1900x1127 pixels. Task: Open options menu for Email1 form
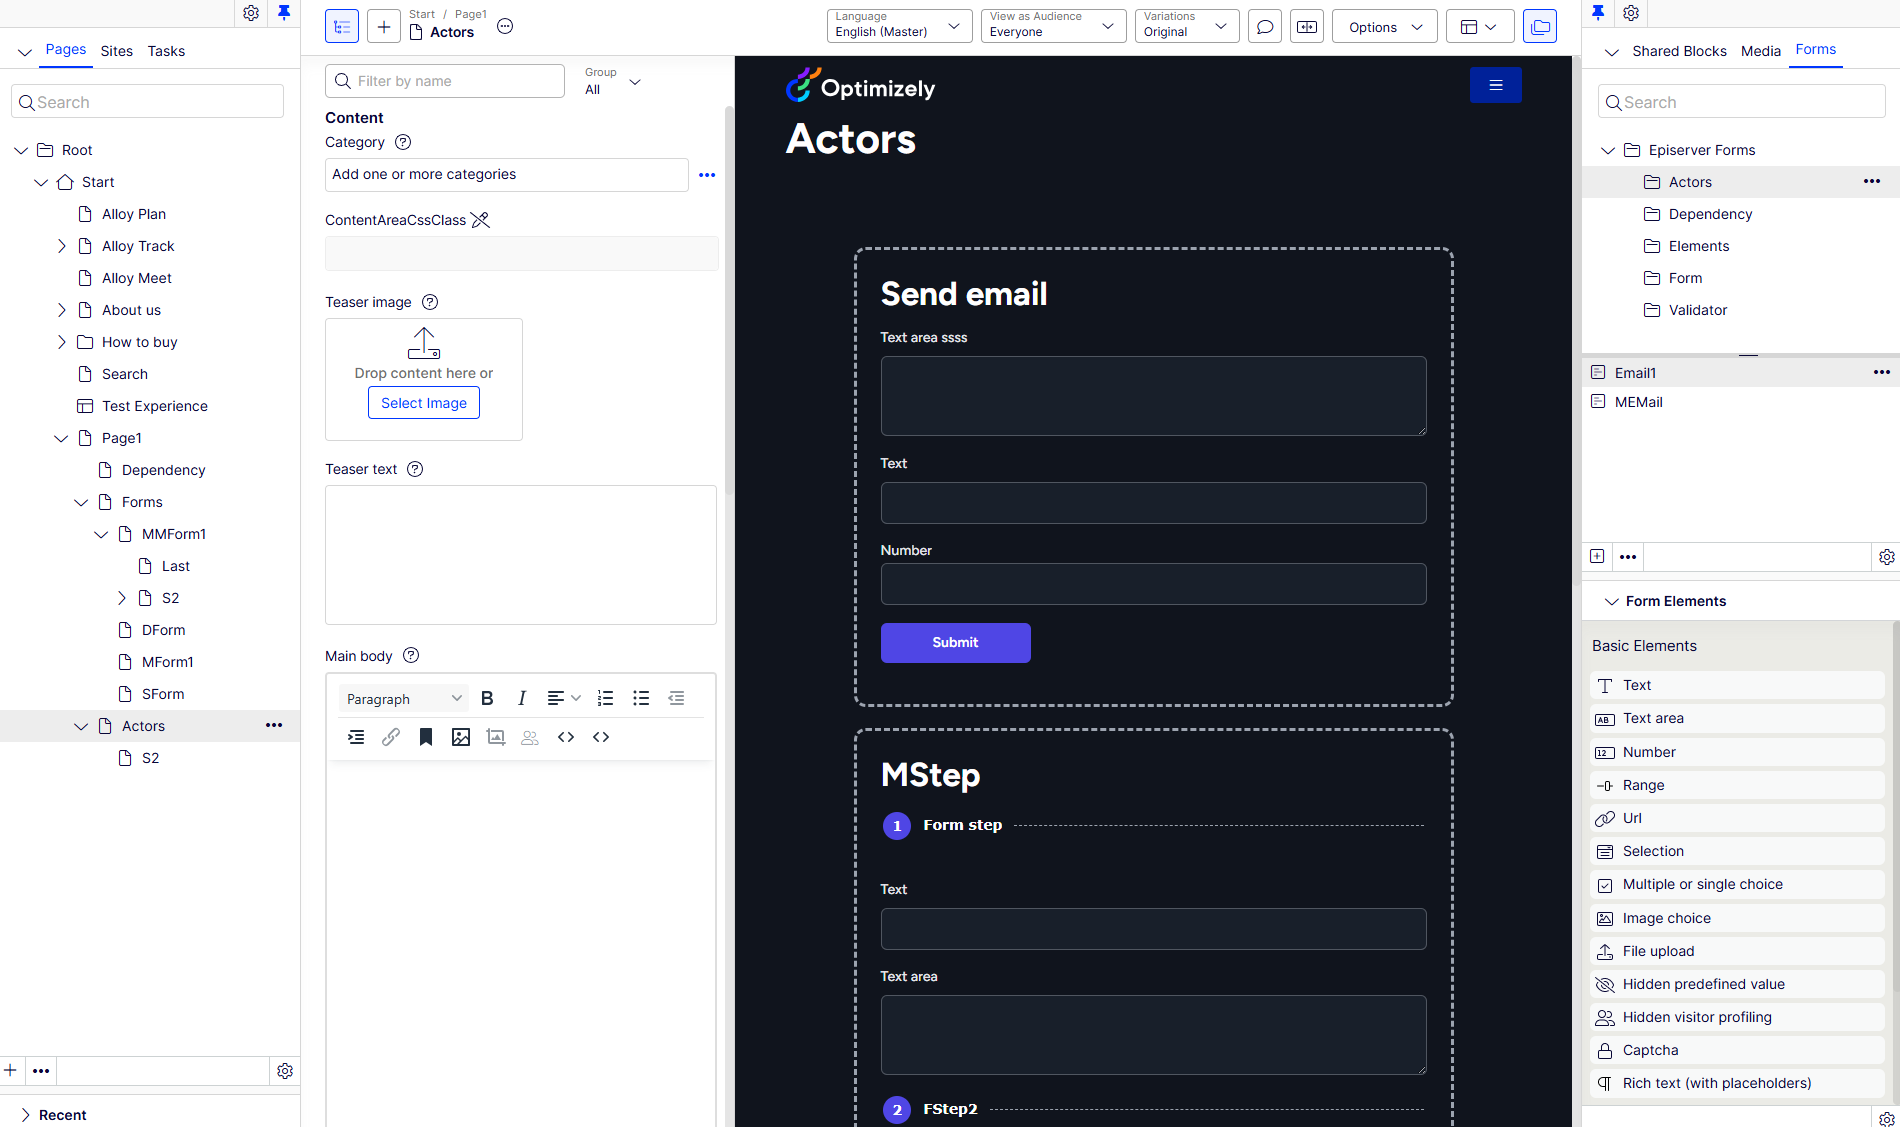click(x=1882, y=372)
